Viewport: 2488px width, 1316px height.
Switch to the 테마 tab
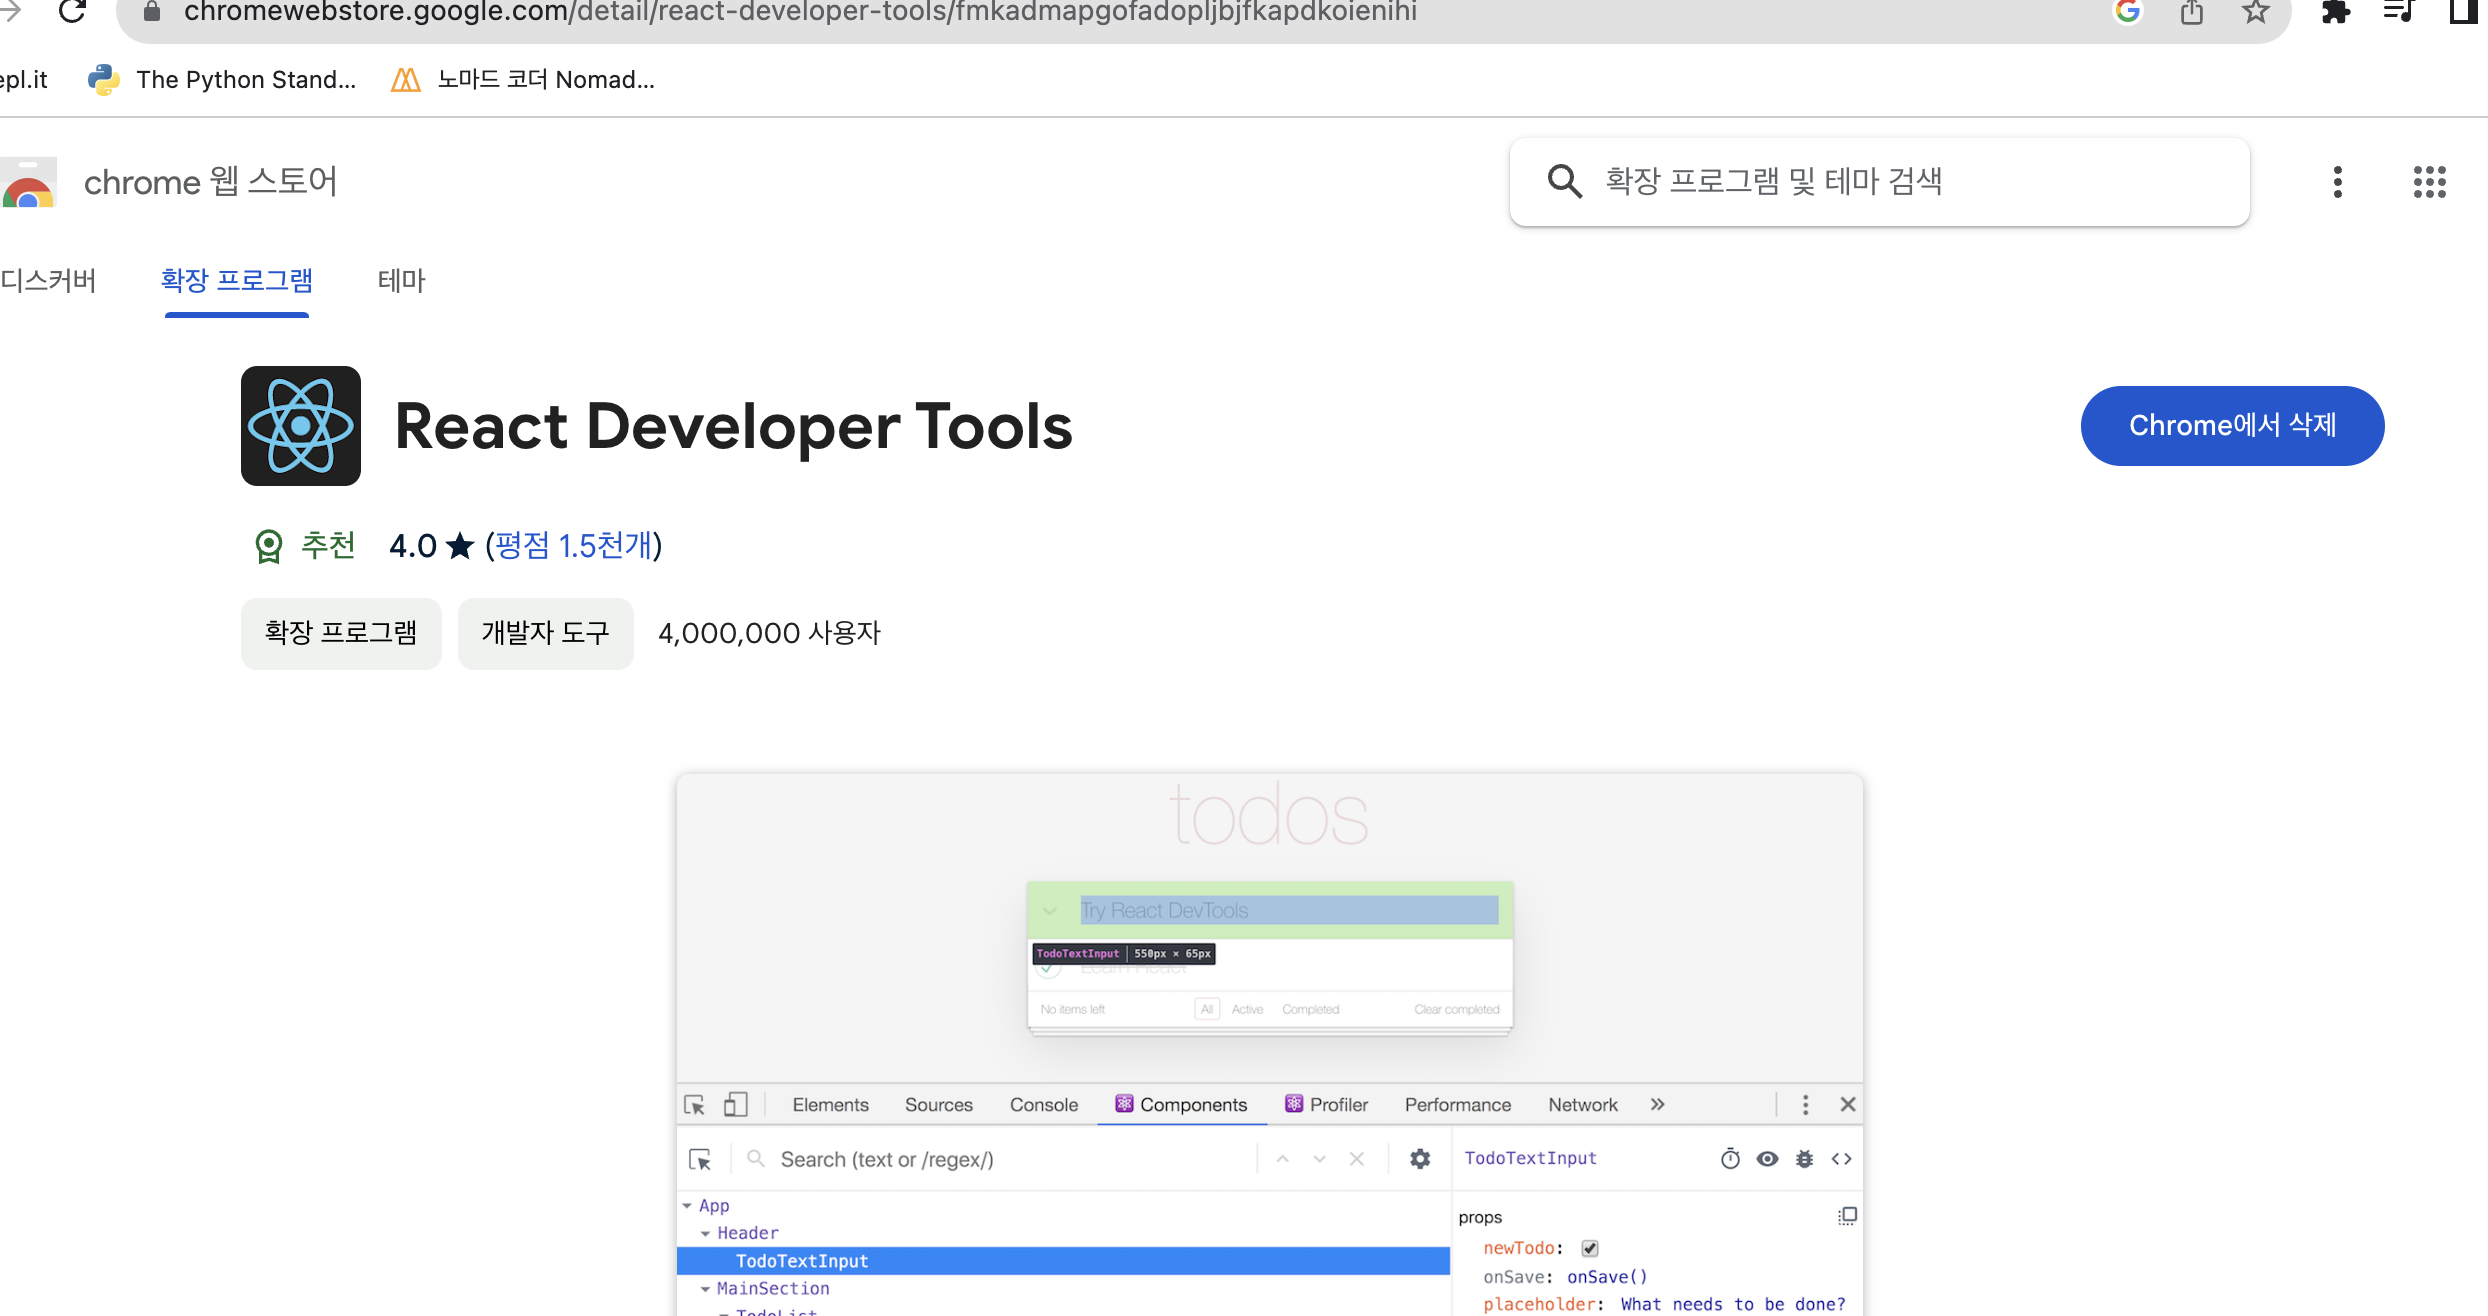pyautogui.click(x=401, y=280)
